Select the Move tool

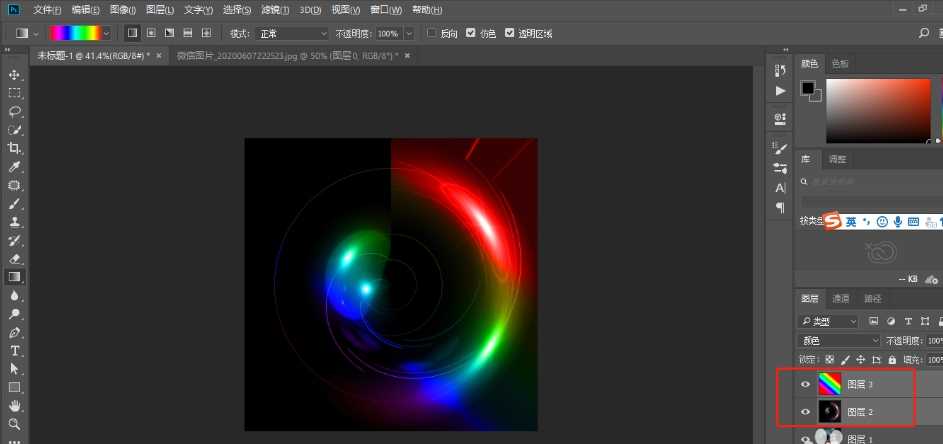15,75
